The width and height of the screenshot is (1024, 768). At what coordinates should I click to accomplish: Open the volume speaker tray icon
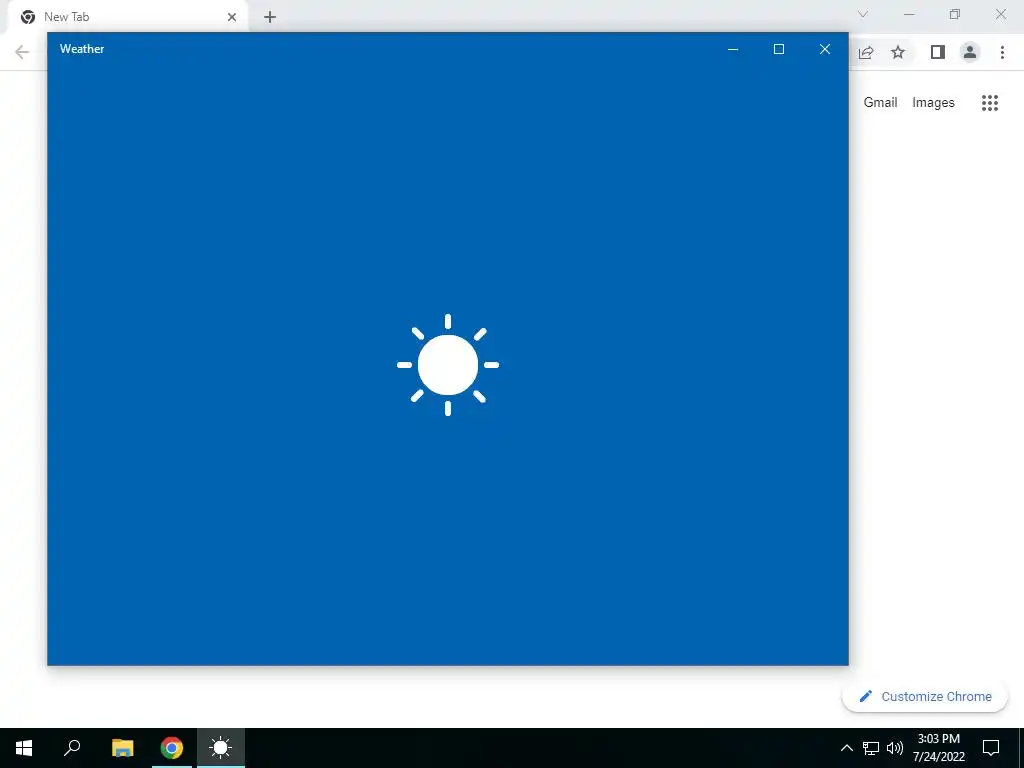coord(895,748)
